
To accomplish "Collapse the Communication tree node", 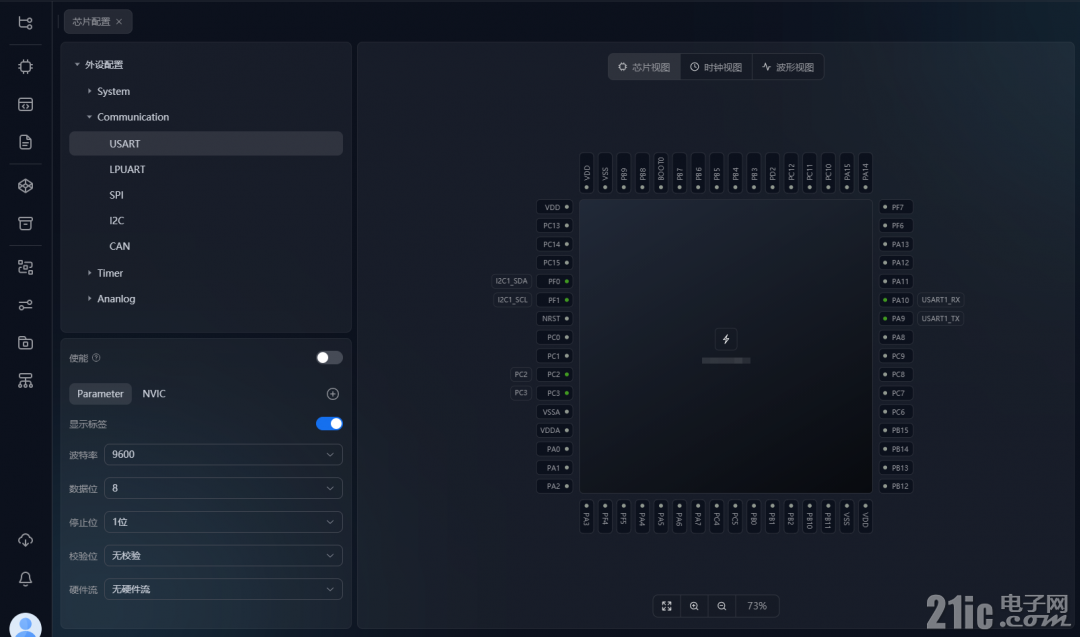I will [x=90, y=117].
